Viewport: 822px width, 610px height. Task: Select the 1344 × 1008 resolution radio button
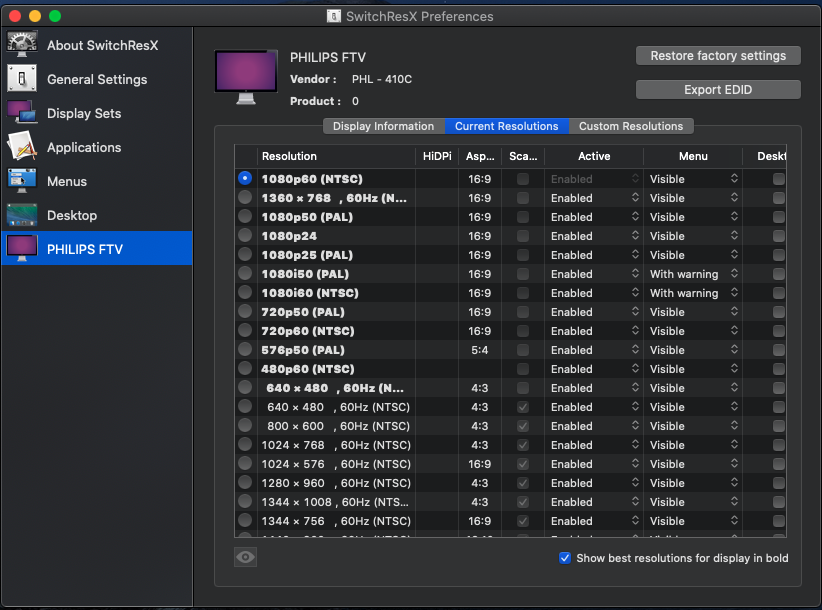pyautogui.click(x=245, y=501)
